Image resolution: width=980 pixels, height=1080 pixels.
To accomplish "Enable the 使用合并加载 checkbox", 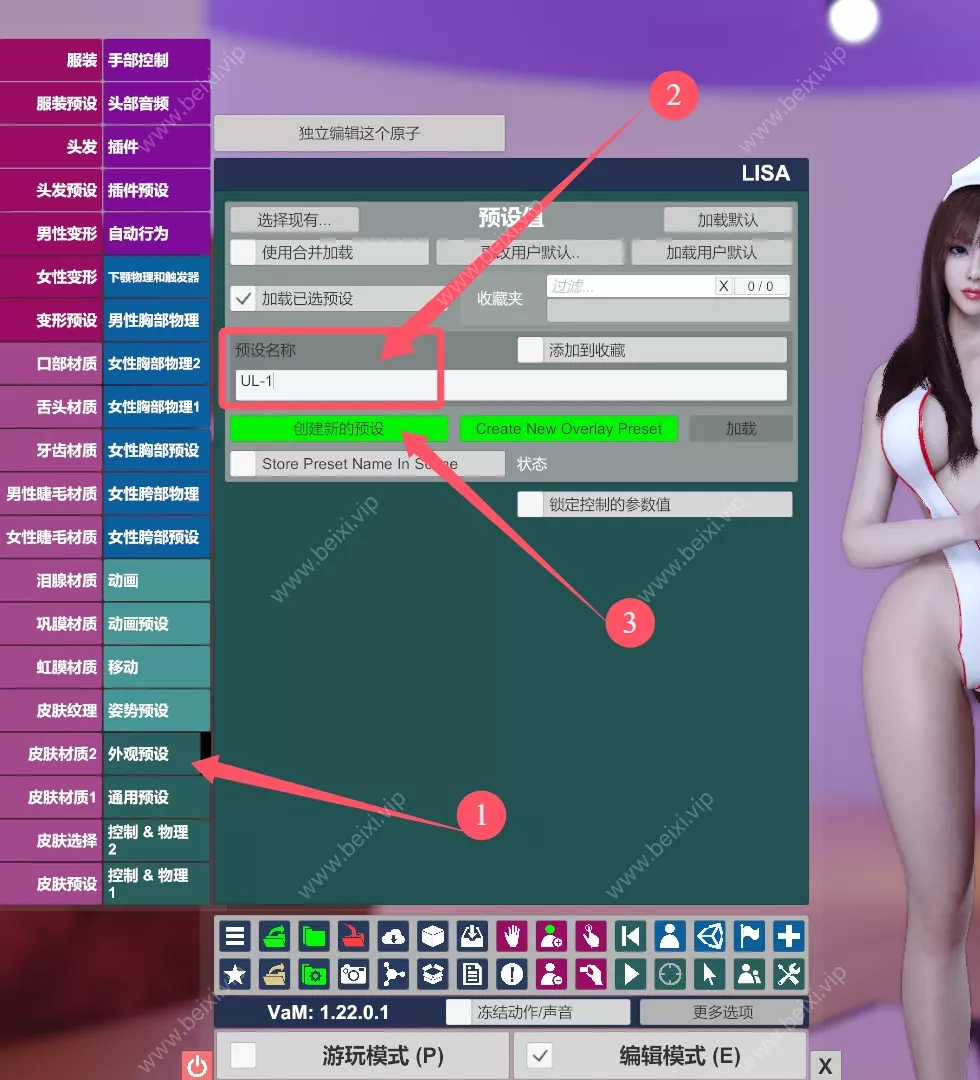I will click(x=243, y=252).
